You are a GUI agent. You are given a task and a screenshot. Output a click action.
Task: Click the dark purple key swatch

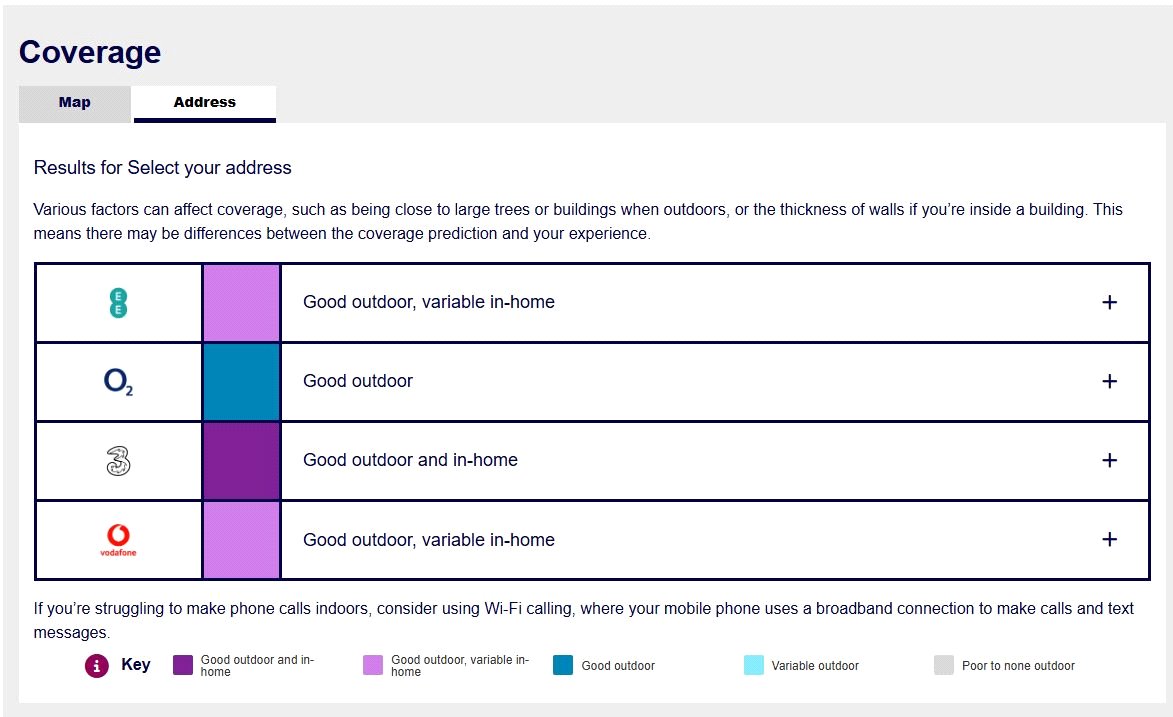click(x=183, y=665)
